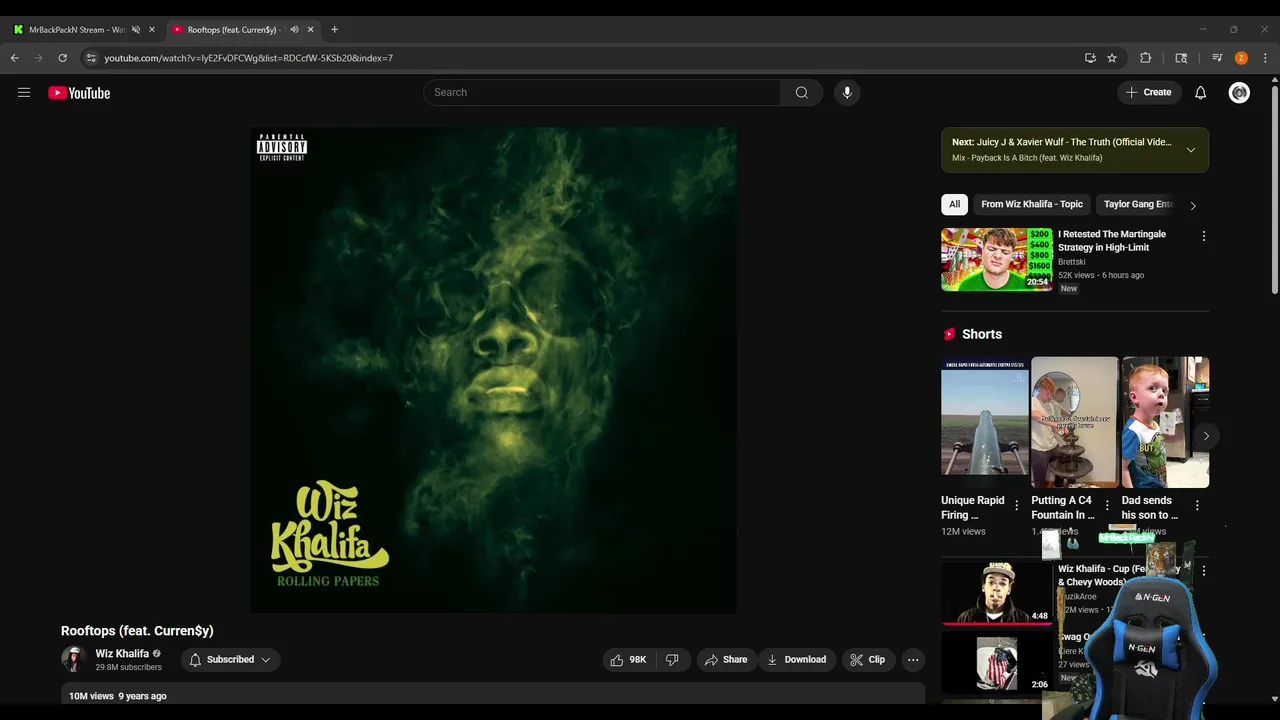Image resolution: width=1280 pixels, height=720 pixels.
Task: Open Chrome profile Z avatar
Action: [x=1241, y=58]
